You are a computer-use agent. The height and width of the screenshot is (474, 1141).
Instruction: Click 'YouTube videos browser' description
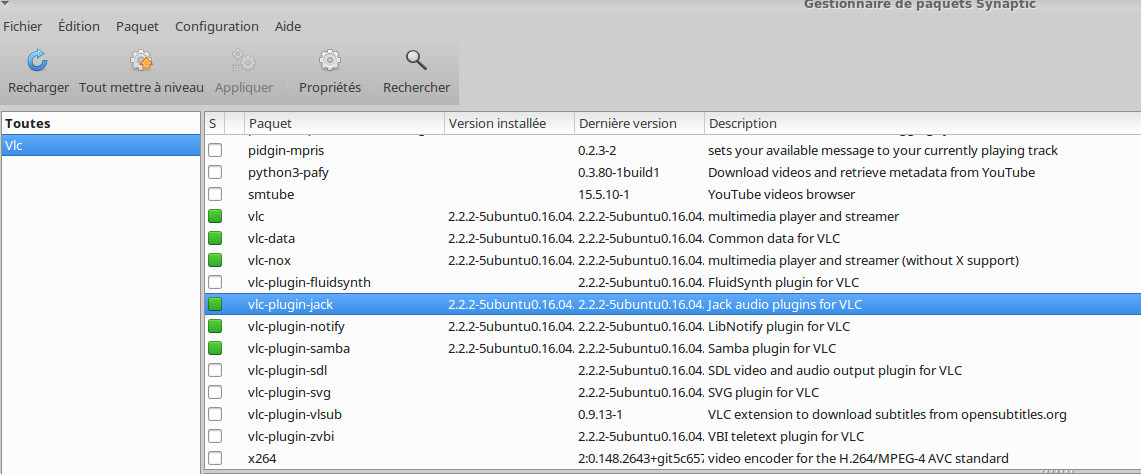pyautogui.click(x=781, y=194)
